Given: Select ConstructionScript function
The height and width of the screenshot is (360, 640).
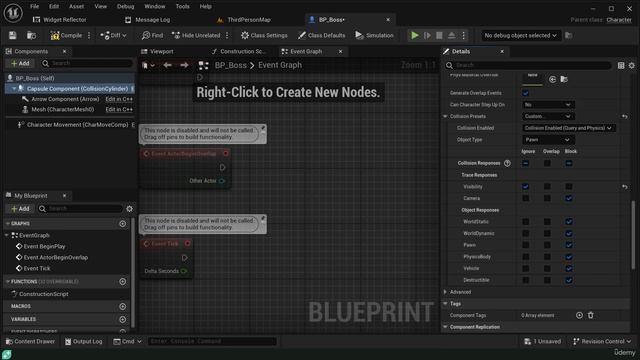Looking at the screenshot, I should tap(43, 294).
